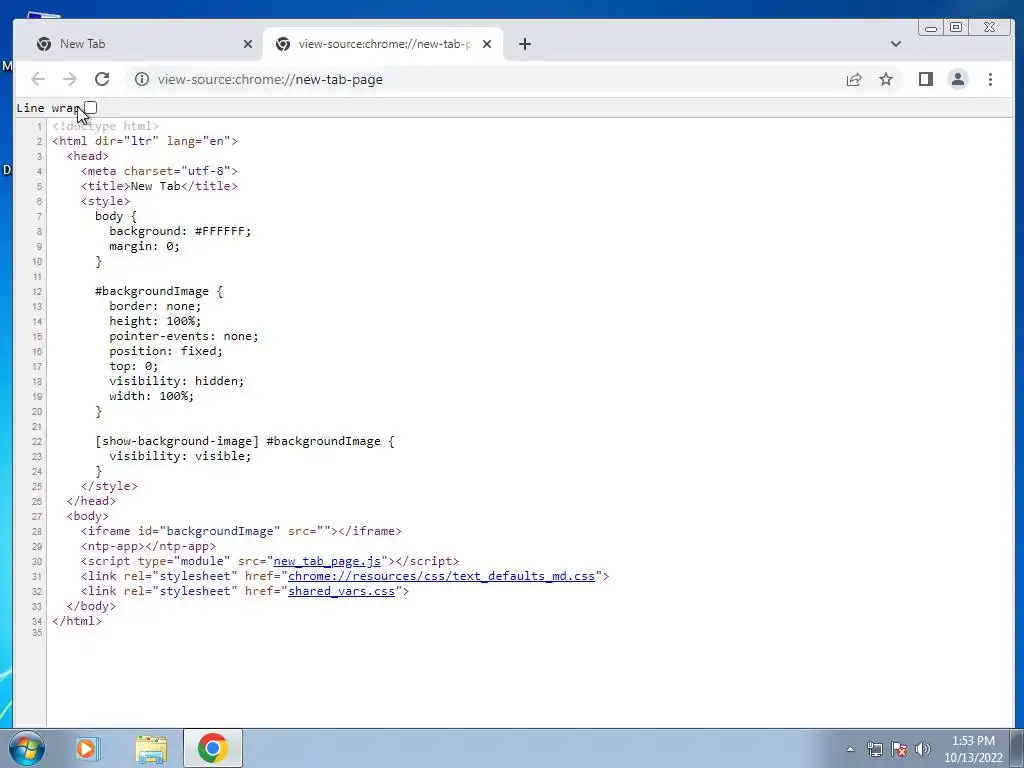This screenshot has width=1024, height=768.
Task: Click the Show desktop button
Action: (1017, 748)
